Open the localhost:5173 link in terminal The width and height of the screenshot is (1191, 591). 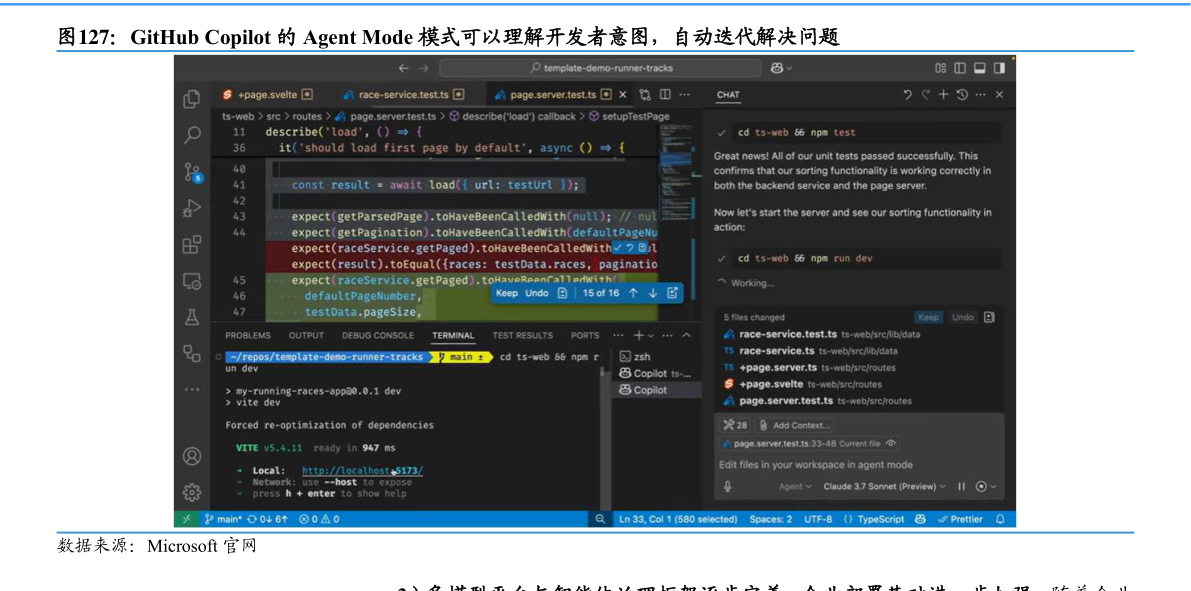362,471
